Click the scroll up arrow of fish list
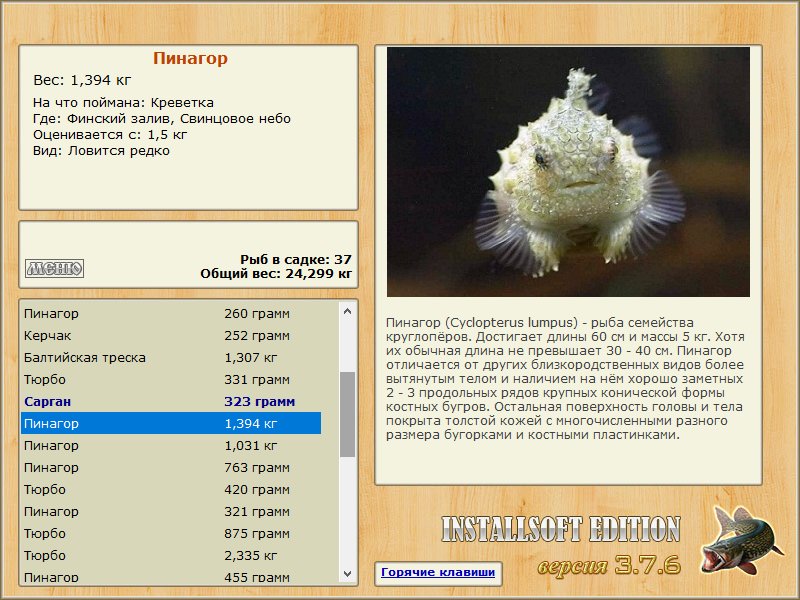This screenshot has width=800, height=600. 347,311
